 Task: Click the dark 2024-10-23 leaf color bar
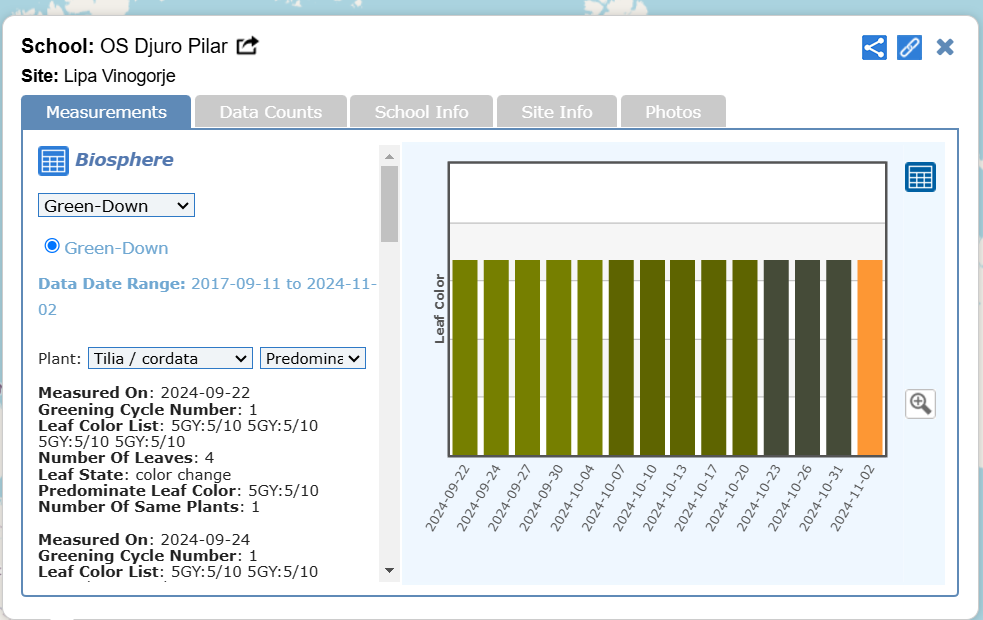776,357
